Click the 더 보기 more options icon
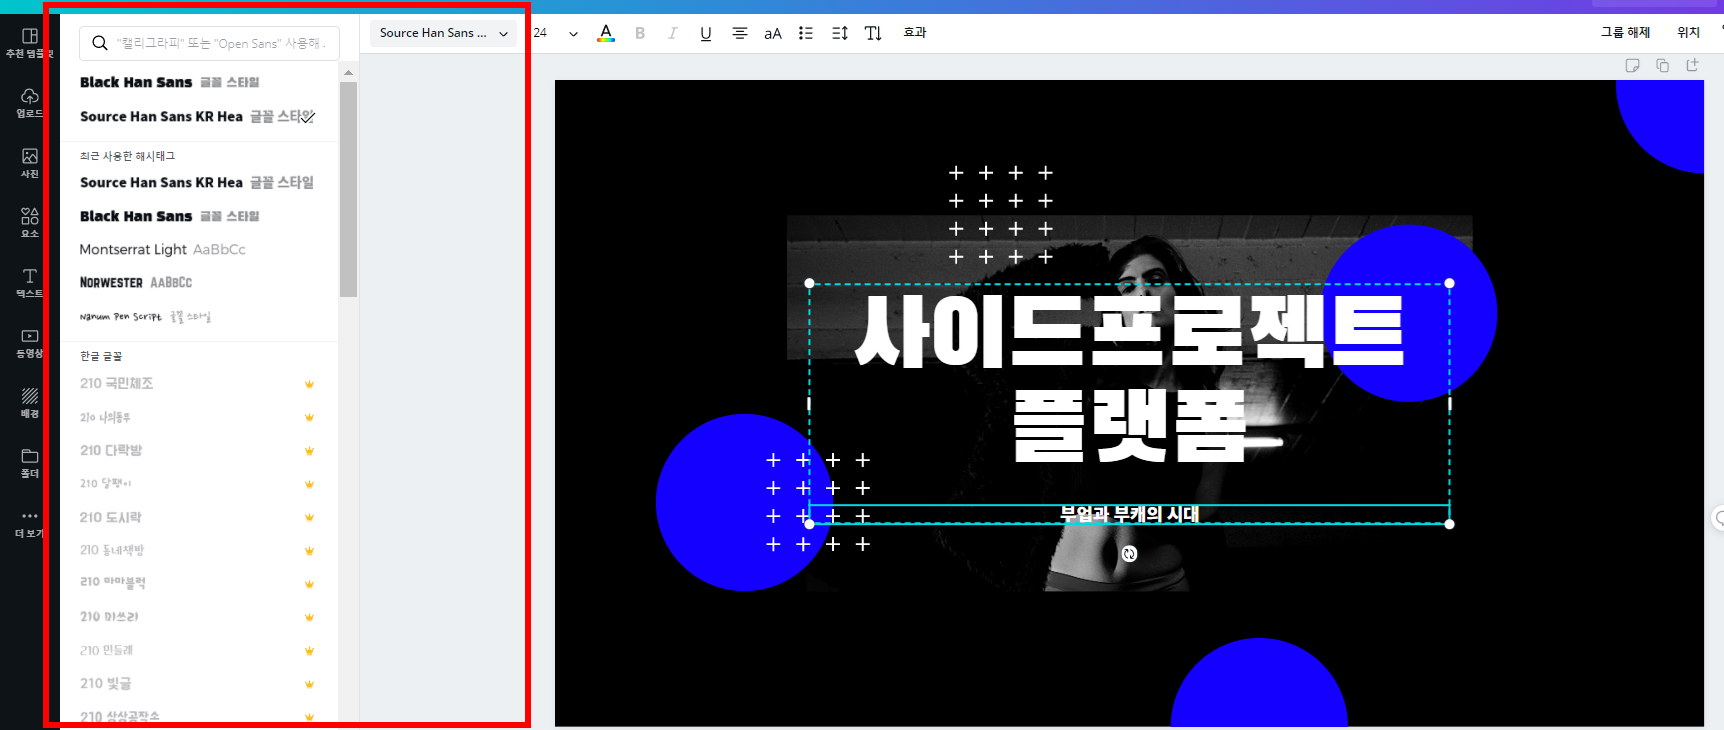This screenshot has height=730, width=1724. [29, 516]
